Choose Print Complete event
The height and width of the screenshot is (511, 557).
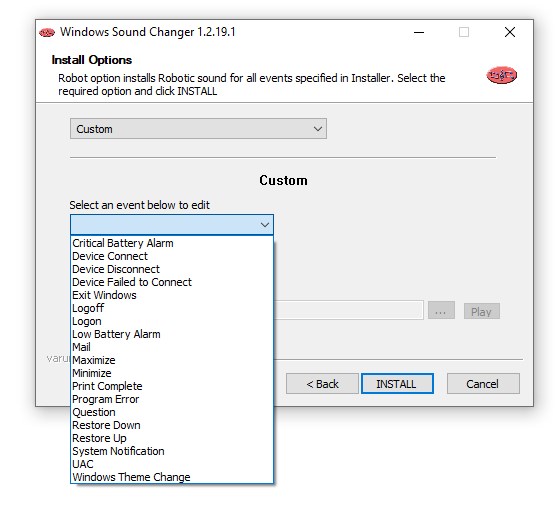[172, 386]
